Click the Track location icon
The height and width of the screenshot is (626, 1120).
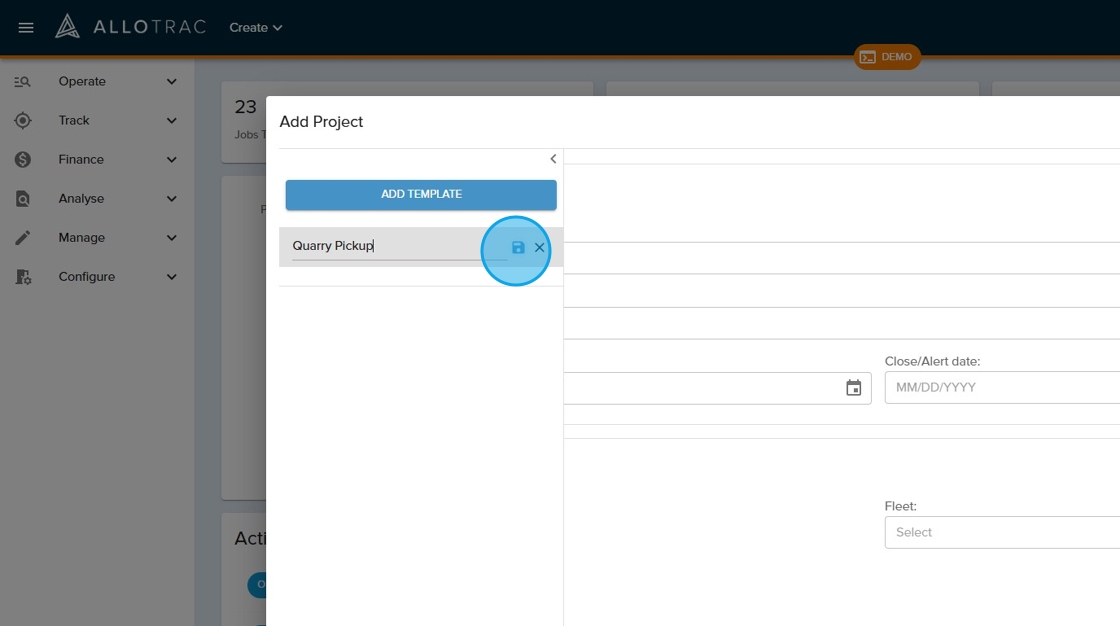[23, 121]
